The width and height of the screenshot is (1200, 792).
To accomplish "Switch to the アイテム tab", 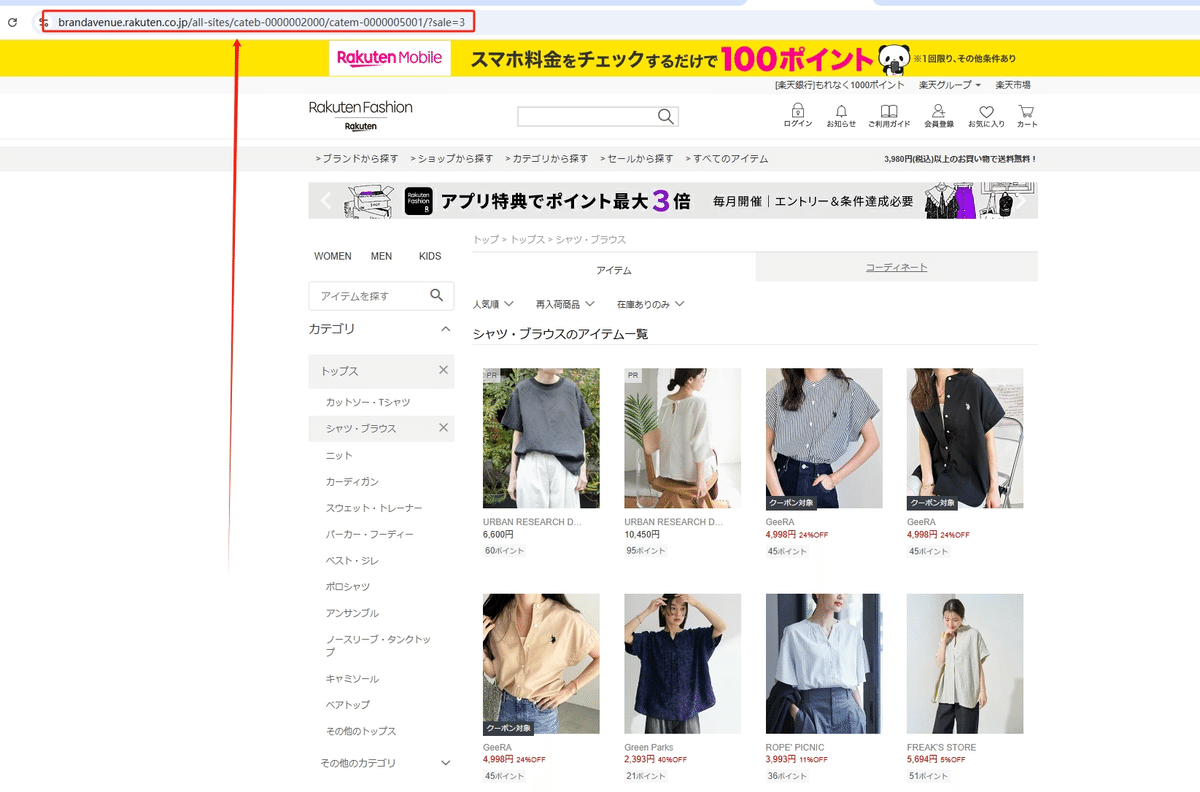I will click(614, 270).
